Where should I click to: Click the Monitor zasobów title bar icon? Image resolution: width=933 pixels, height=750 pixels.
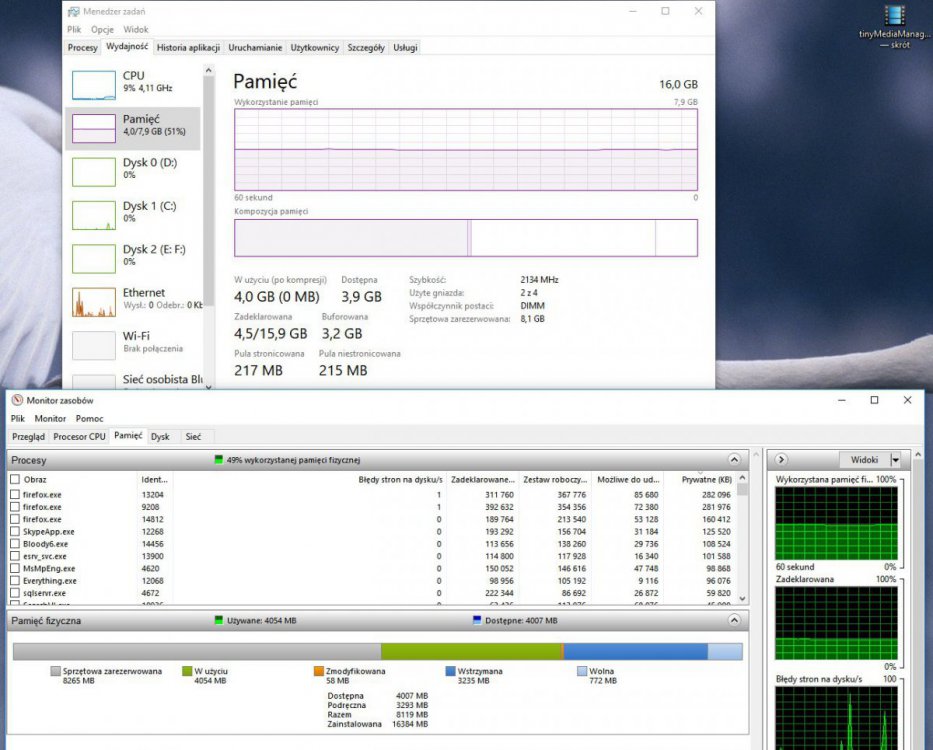[x=17, y=400]
